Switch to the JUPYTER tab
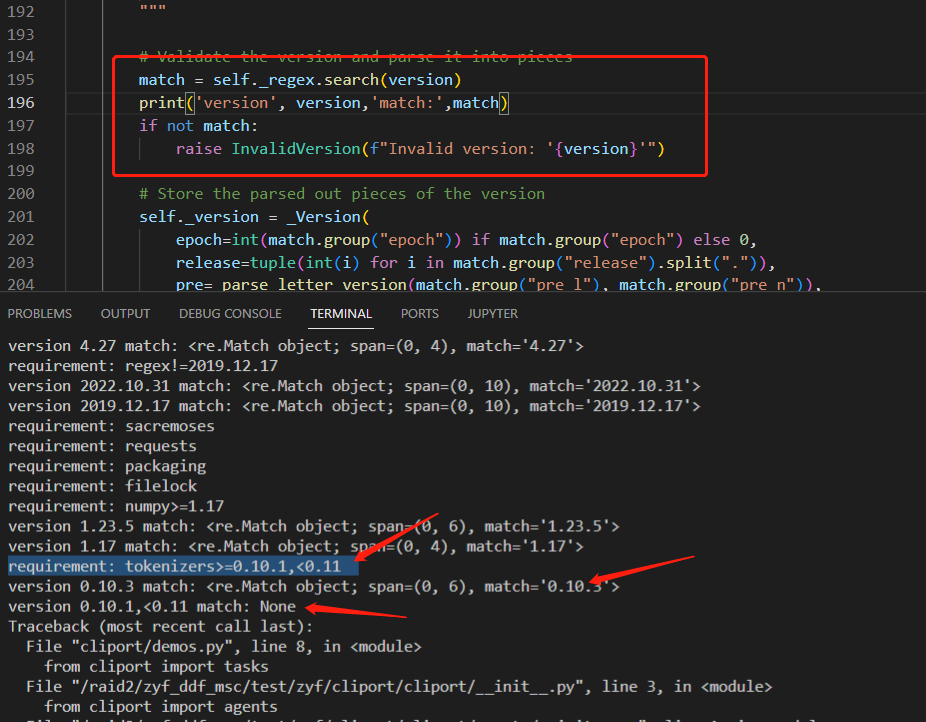Image resolution: width=926 pixels, height=722 pixels. pyautogui.click(x=492, y=313)
